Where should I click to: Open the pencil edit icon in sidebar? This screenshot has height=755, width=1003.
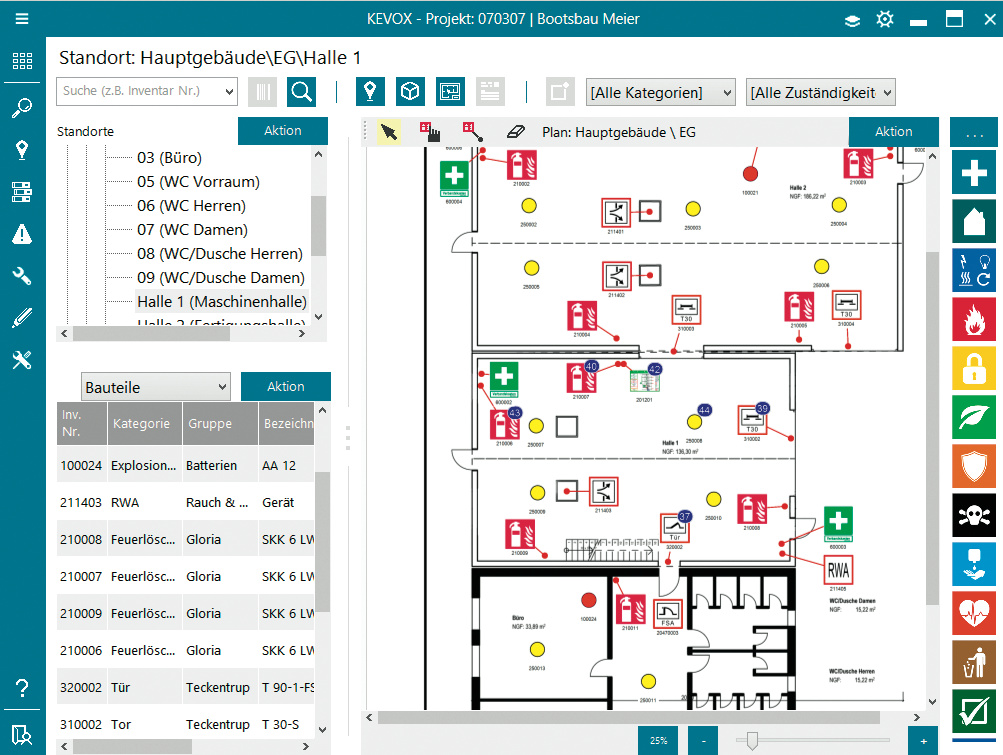coord(22,318)
